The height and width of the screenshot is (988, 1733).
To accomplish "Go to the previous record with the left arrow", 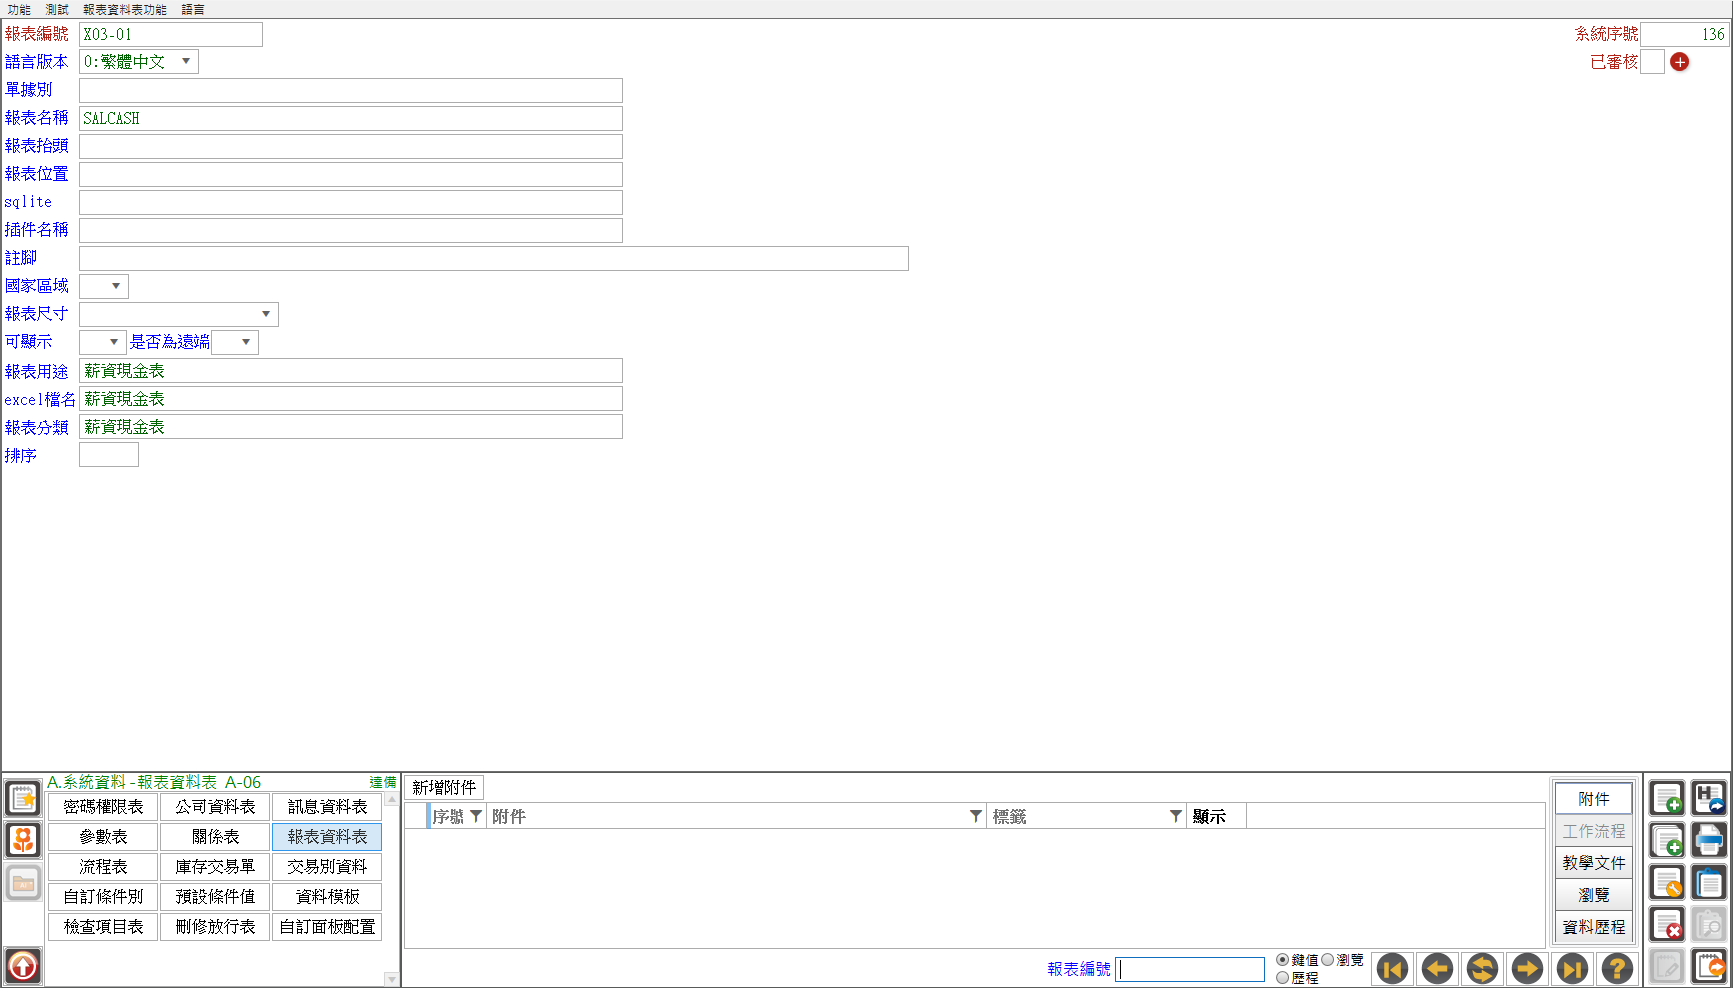I will 1437,968.
